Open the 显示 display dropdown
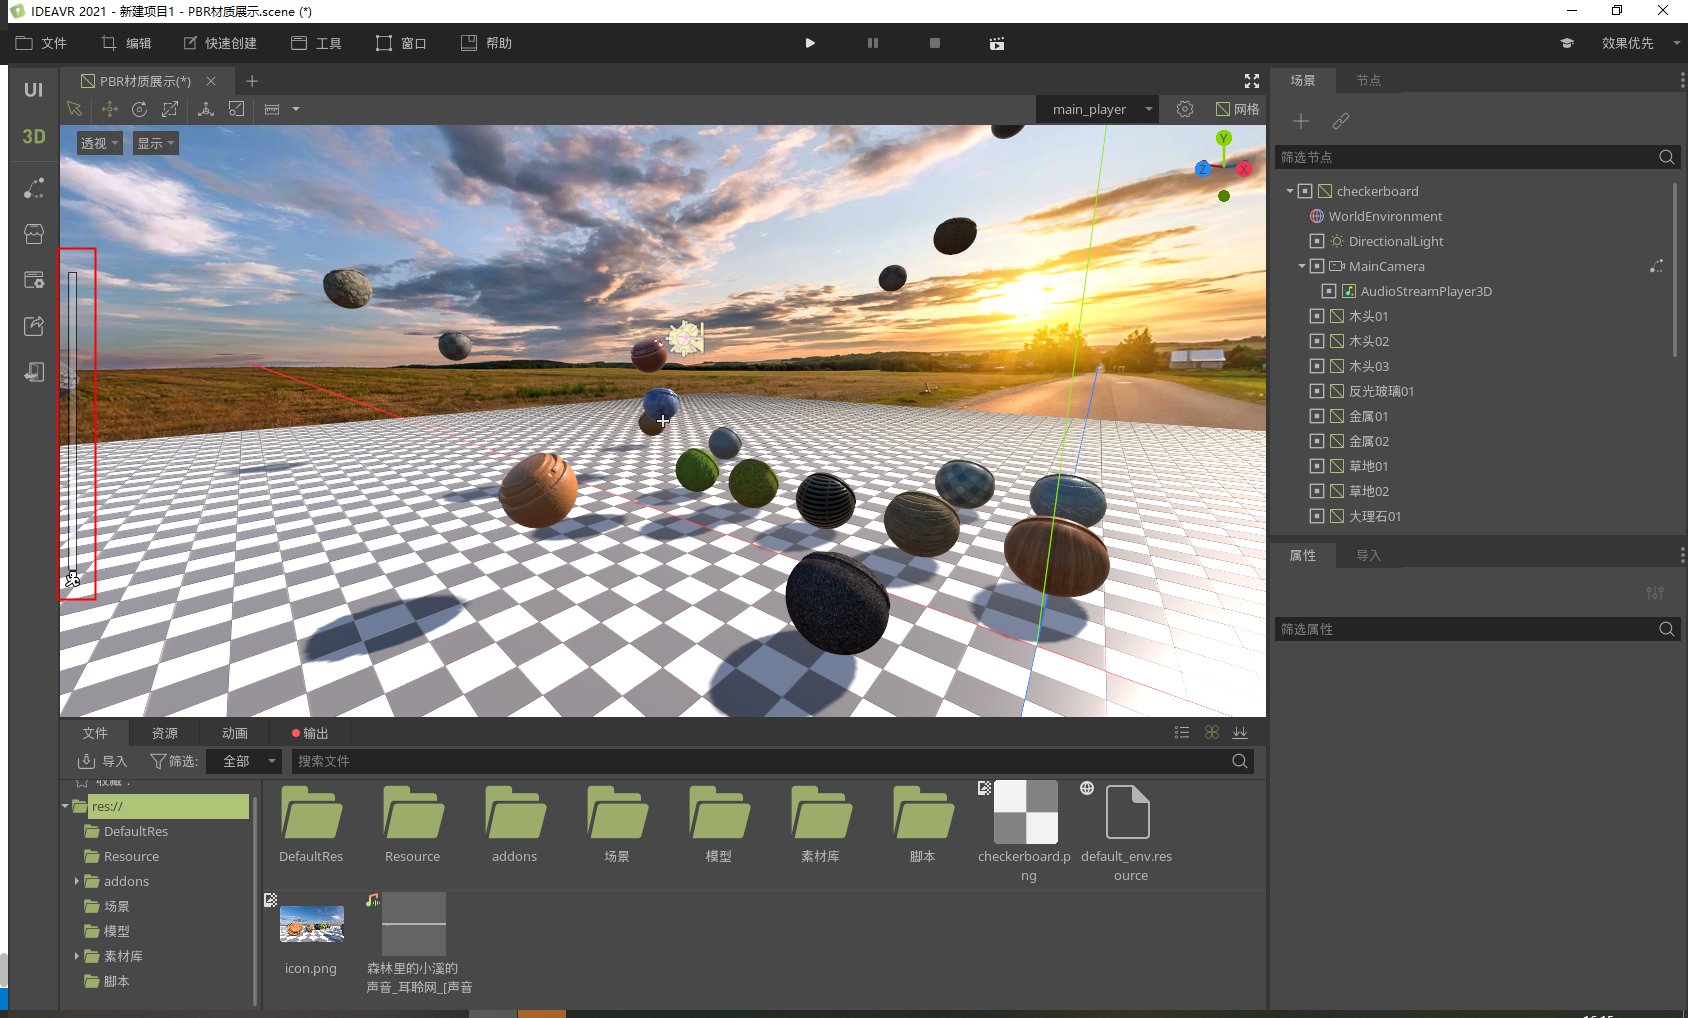The height and width of the screenshot is (1018, 1688). coord(156,143)
